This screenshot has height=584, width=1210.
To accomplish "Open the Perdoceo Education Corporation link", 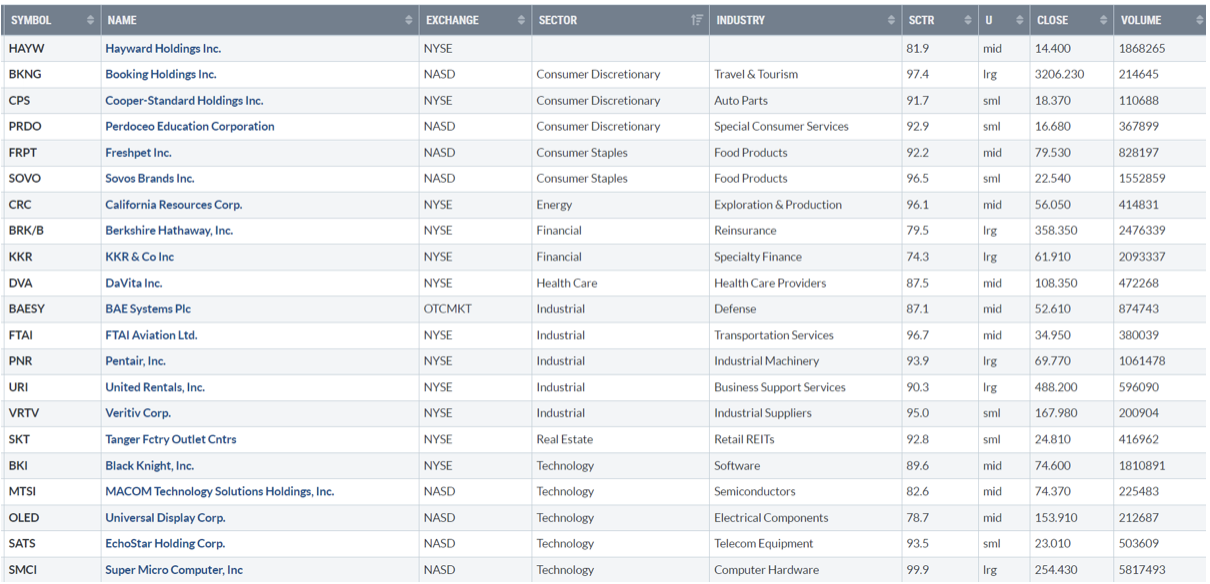I will click(x=189, y=126).
